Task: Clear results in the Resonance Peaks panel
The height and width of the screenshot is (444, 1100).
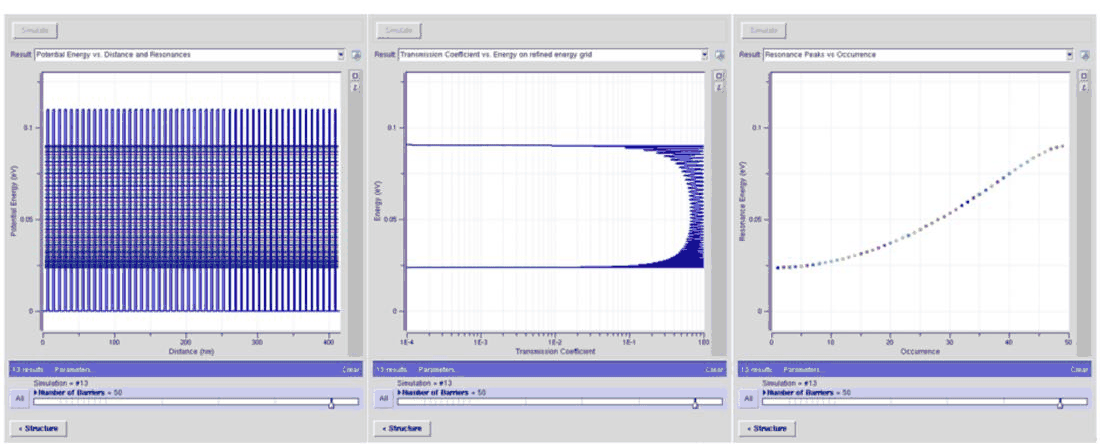Action: [x=1080, y=369]
